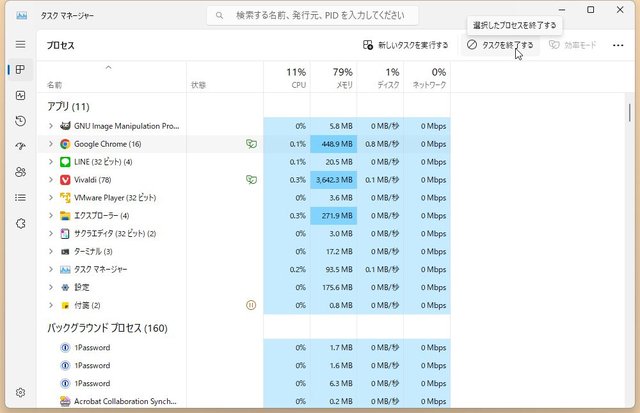Expand the 付箋 (2) group

tap(51, 305)
